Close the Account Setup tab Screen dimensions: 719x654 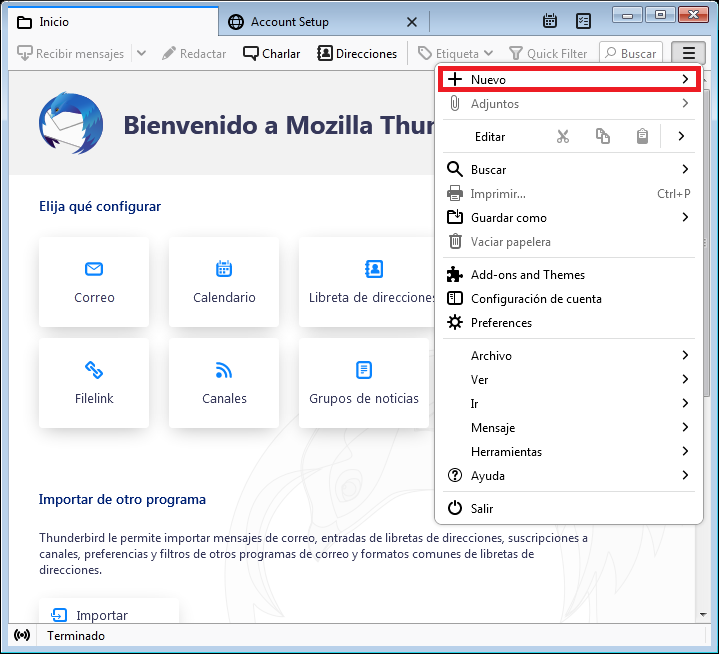pos(412,22)
